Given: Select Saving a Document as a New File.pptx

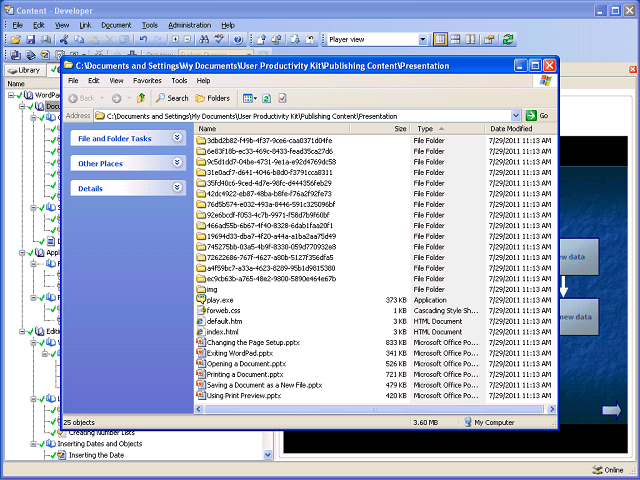Looking at the screenshot, I should (259, 385).
